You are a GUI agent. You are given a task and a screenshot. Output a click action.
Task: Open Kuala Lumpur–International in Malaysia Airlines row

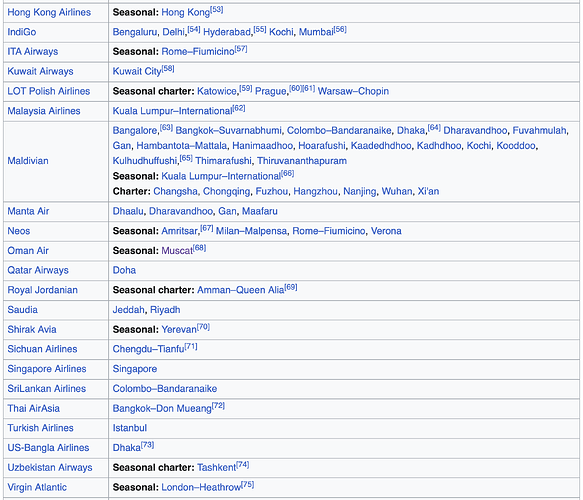click(x=173, y=111)
